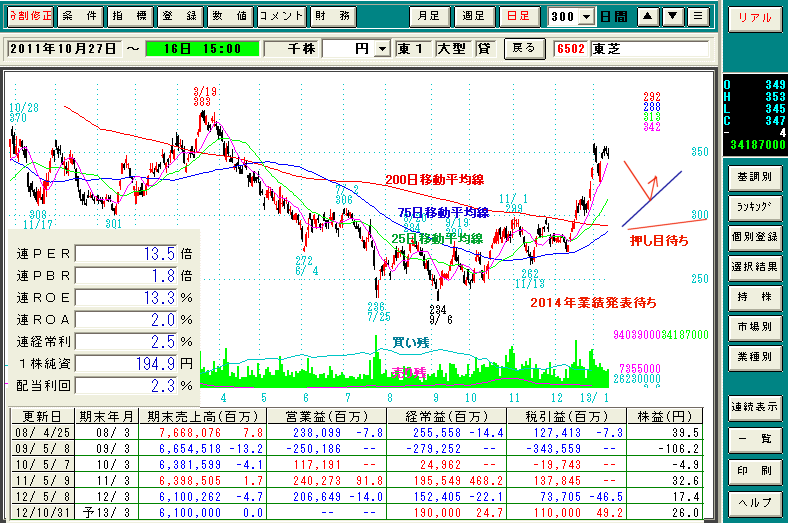This screenshot has width=788, height=523.
Task: Toggle the 財務 financial data view
Action: click(x=333, y=16)
